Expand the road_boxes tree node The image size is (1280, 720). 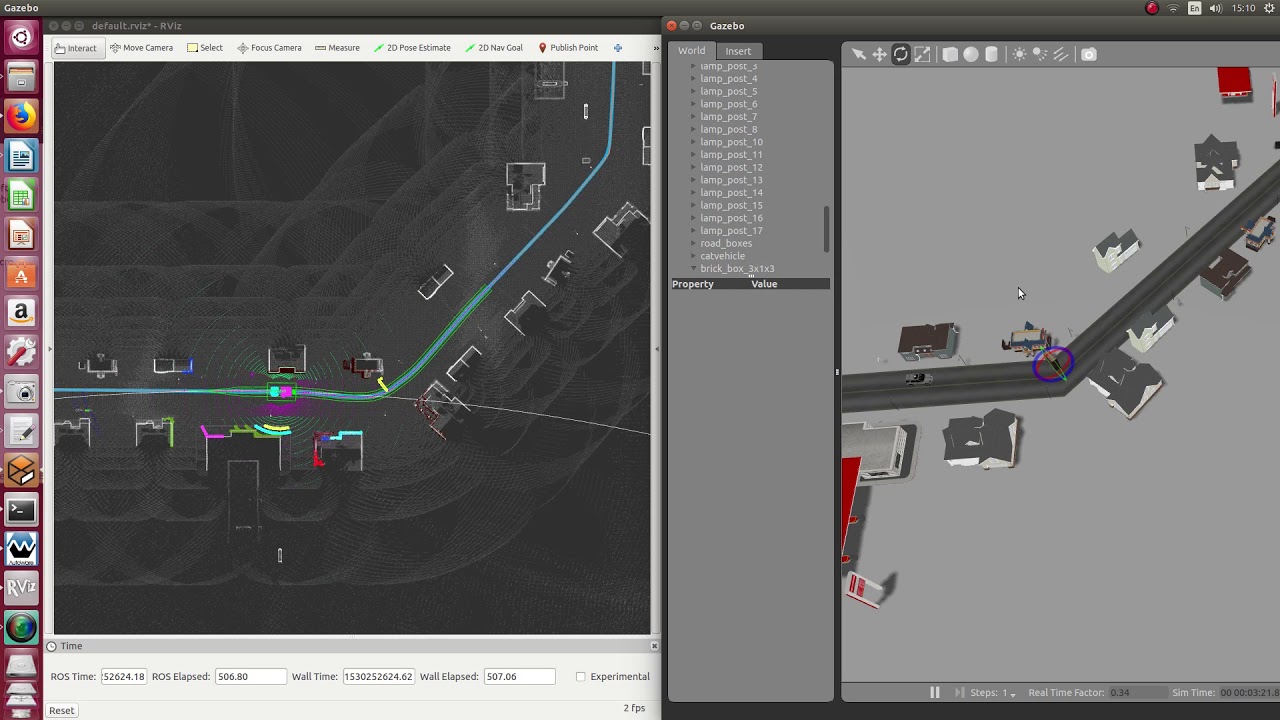click(x=694, y=244)
